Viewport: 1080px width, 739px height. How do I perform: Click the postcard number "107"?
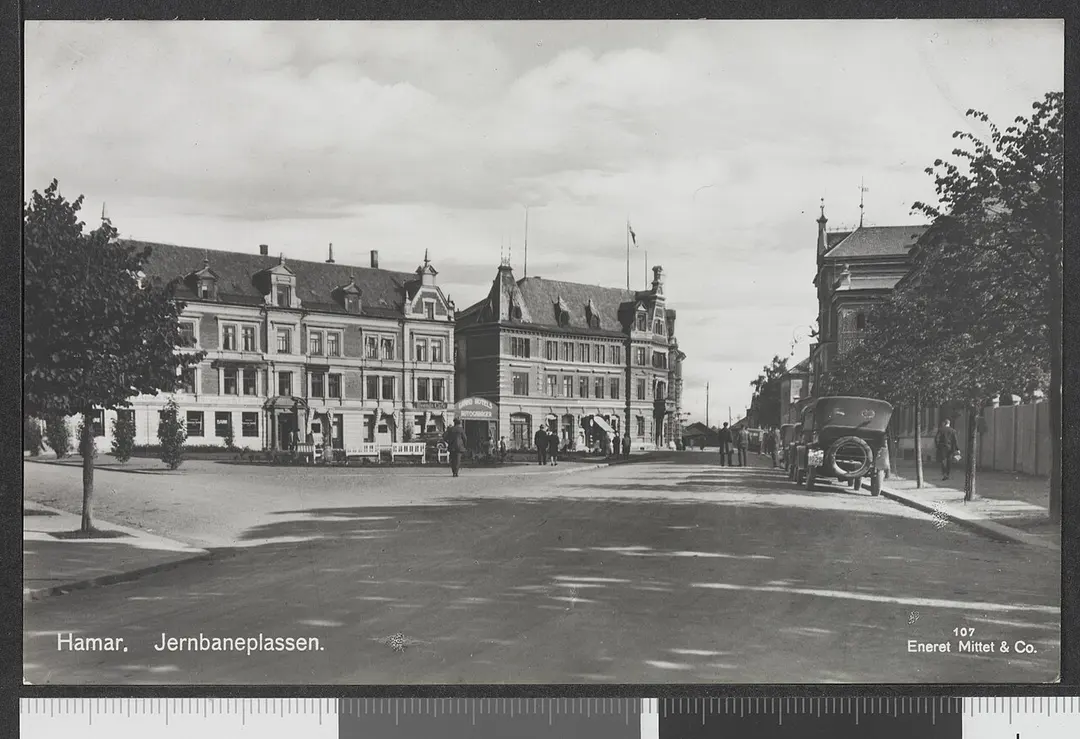click(964, 632)
